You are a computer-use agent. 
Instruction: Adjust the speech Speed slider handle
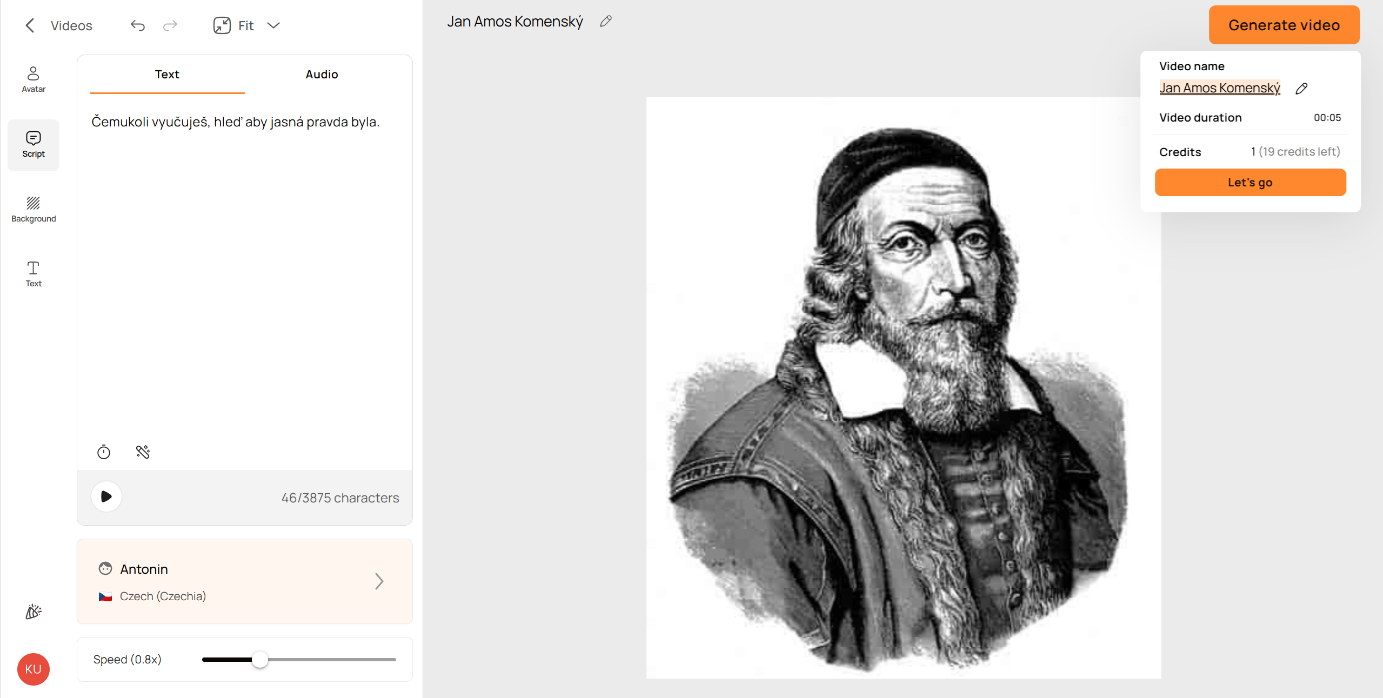(x=260, y=659)
